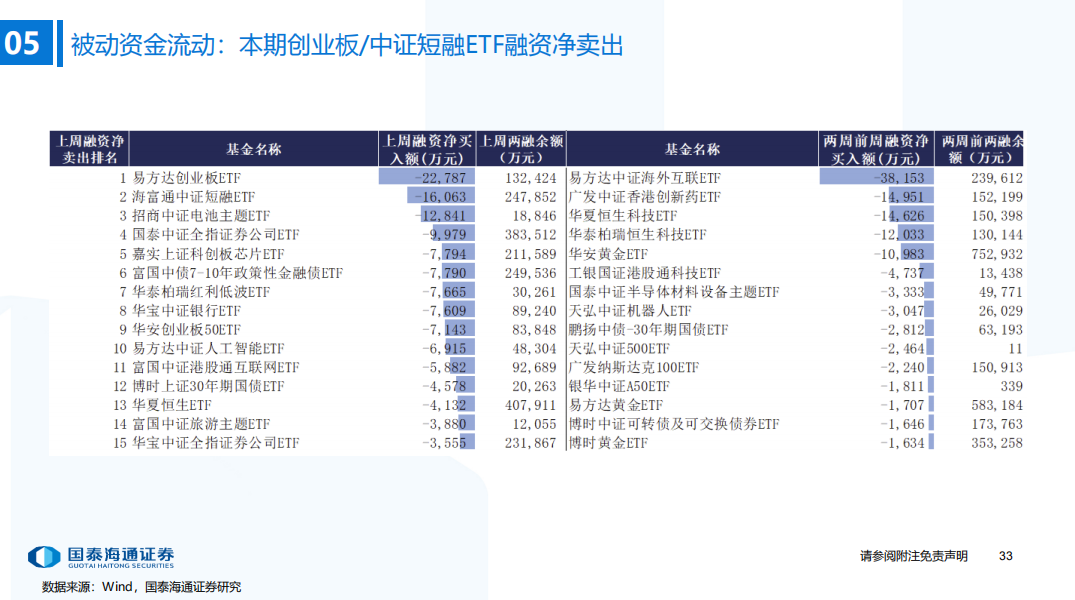Click the '两周前周融资净买入额' header
Image resolution: width=1075 pixels, height=600 pixels.
[875, 149]
